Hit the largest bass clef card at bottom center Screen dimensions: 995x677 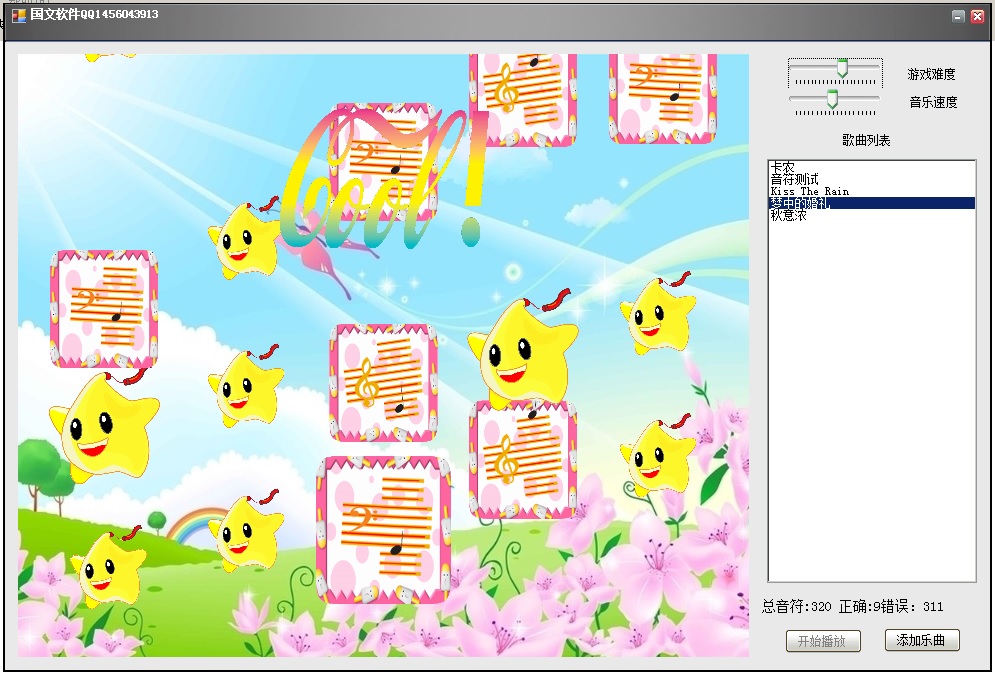click(384, 529)
